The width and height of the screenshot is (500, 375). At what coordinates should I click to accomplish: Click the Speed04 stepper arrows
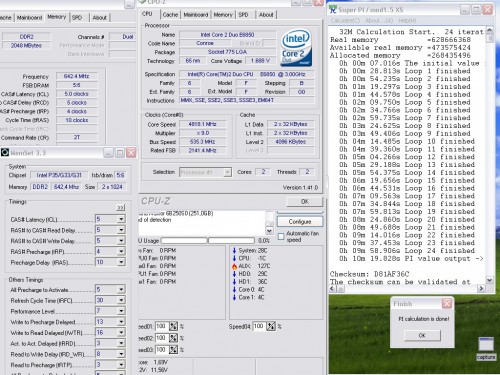pyautogui.click(x=271, y=326)
